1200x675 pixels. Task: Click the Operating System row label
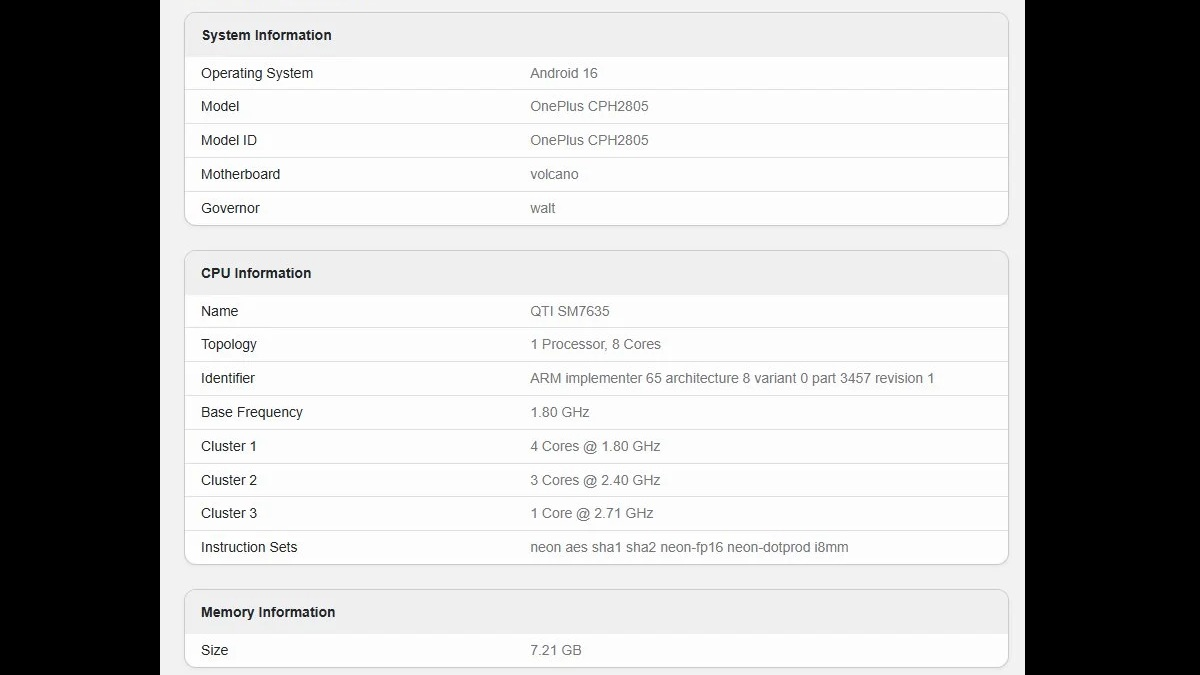[x=257, y=73]
